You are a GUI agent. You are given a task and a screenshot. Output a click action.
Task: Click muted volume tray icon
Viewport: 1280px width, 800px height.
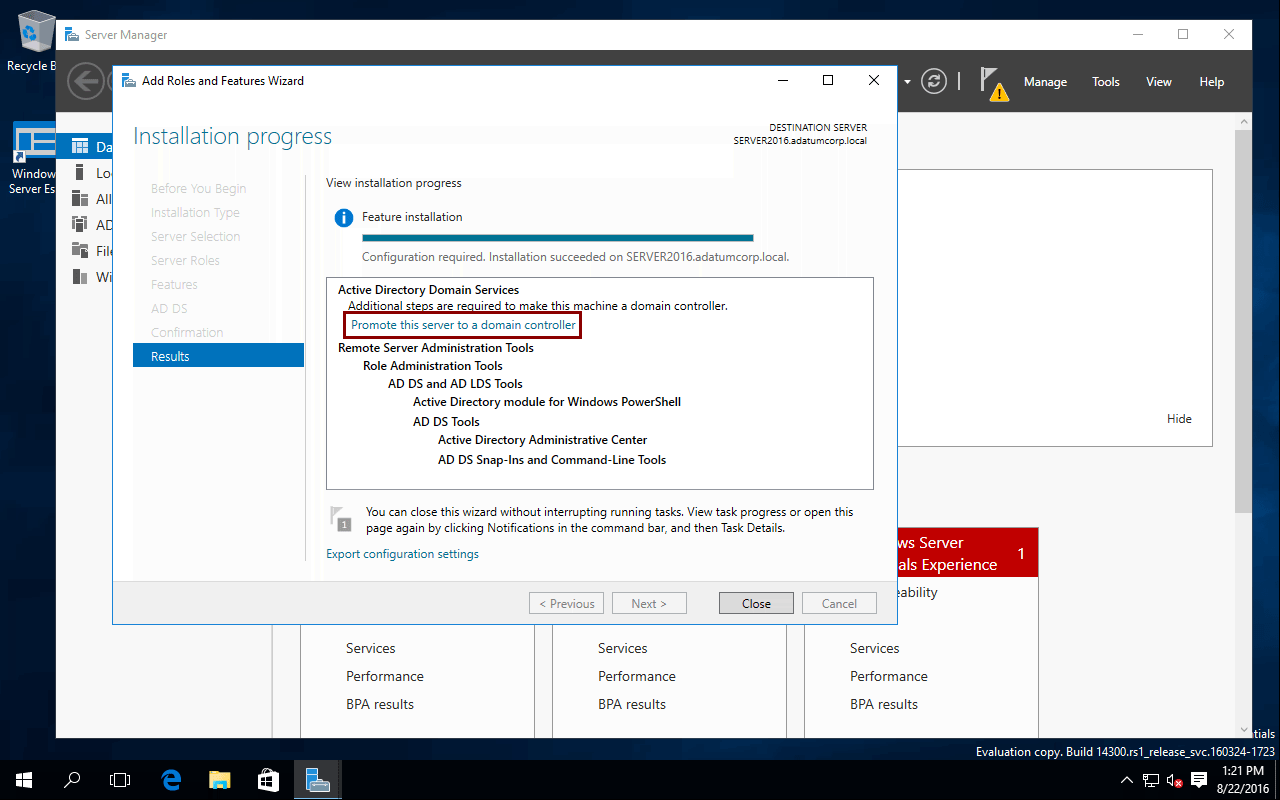point(1175,780)
